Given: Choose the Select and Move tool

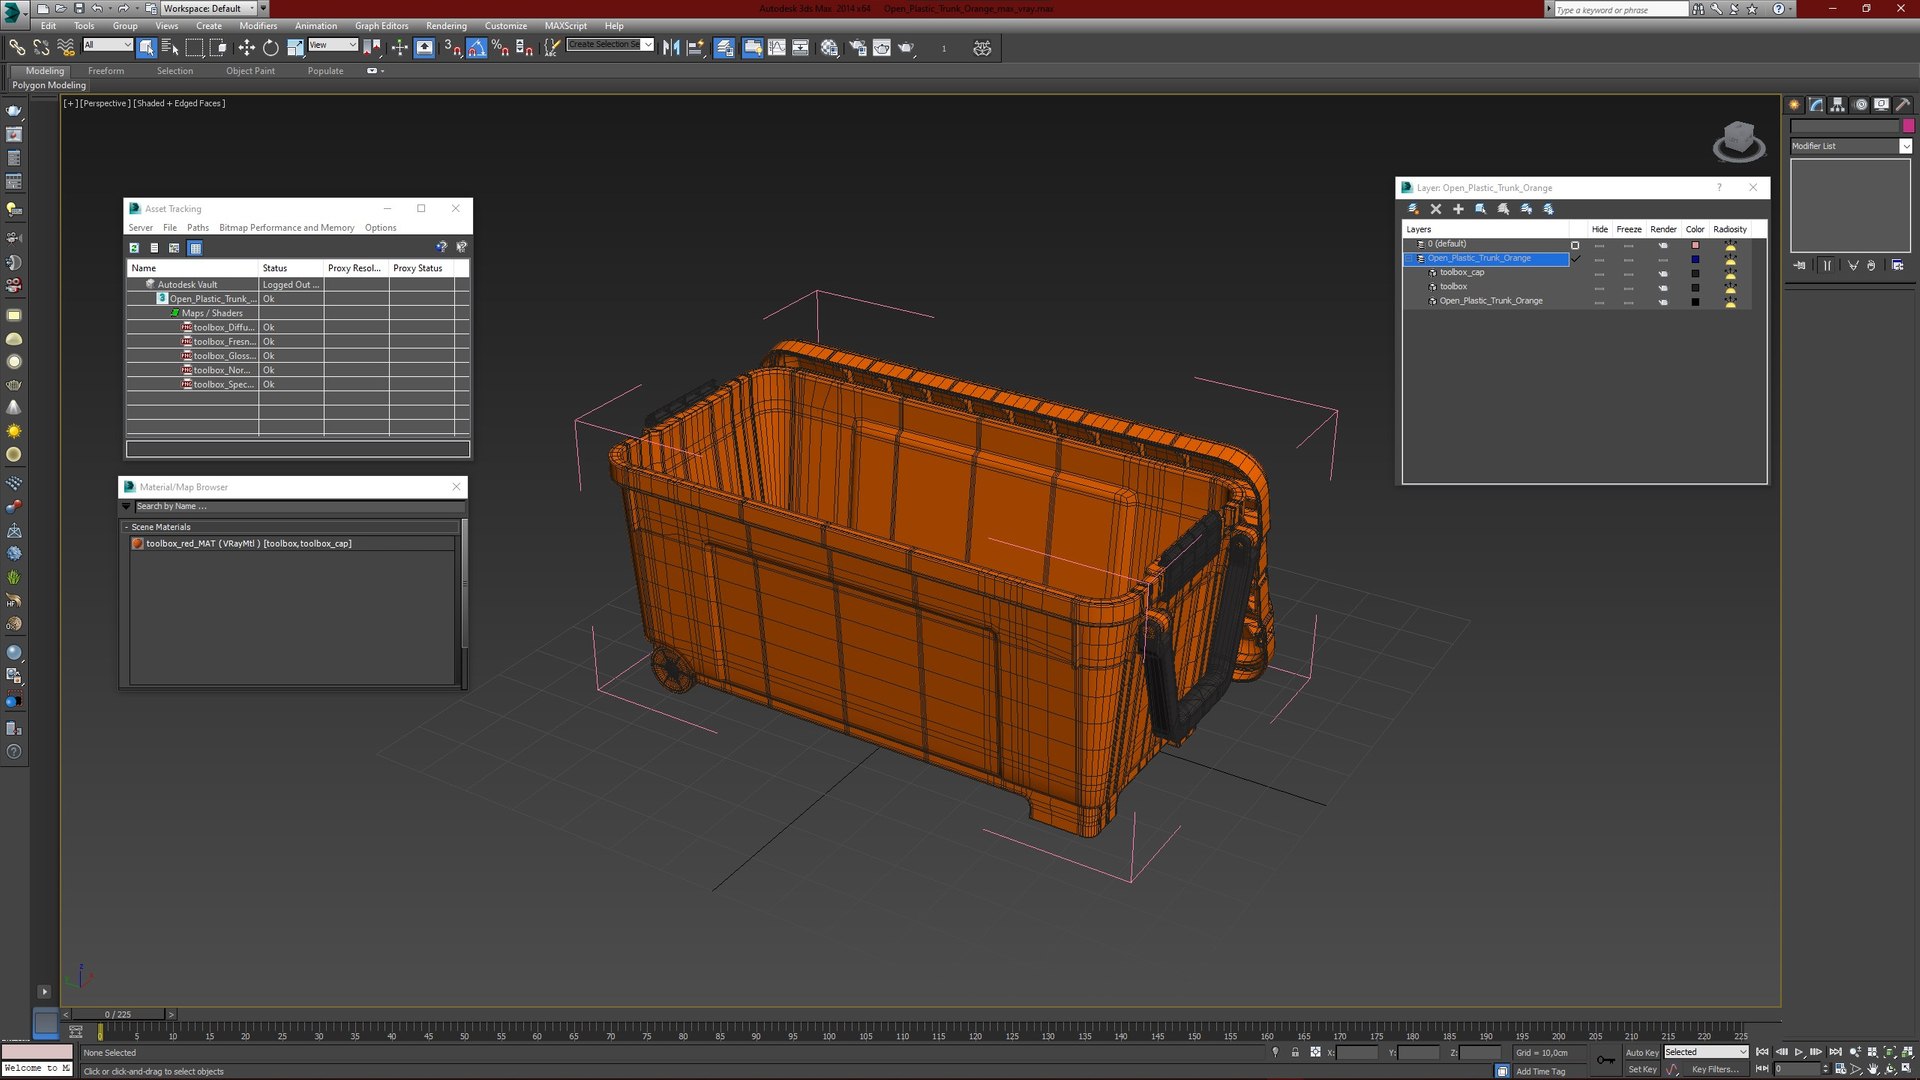Looking at the screenshot, I should point(246,47).
